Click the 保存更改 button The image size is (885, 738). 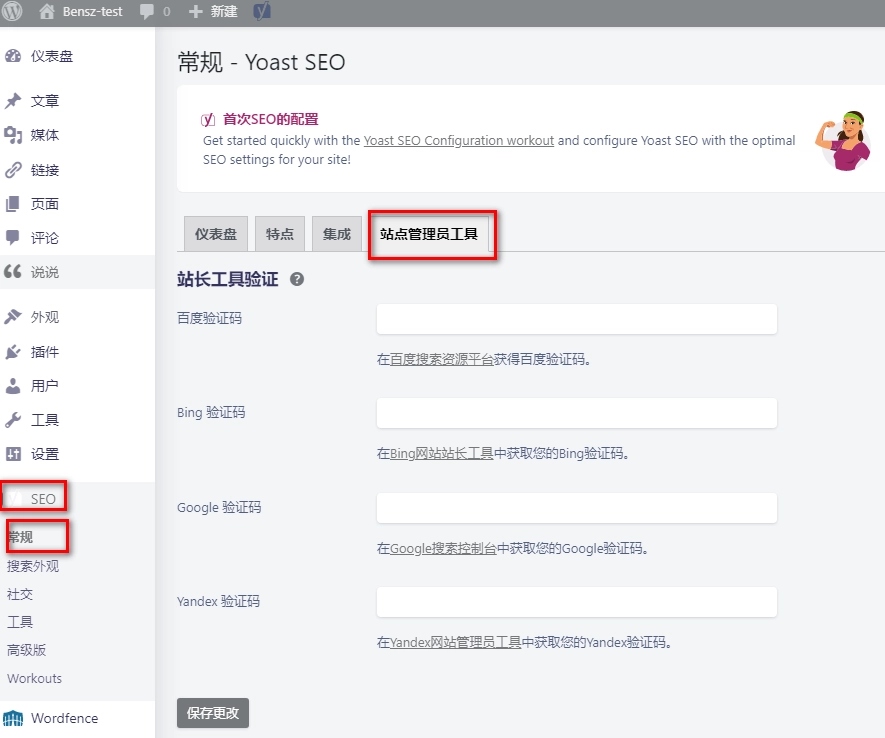pyautogui.click(x=213, y=713)
